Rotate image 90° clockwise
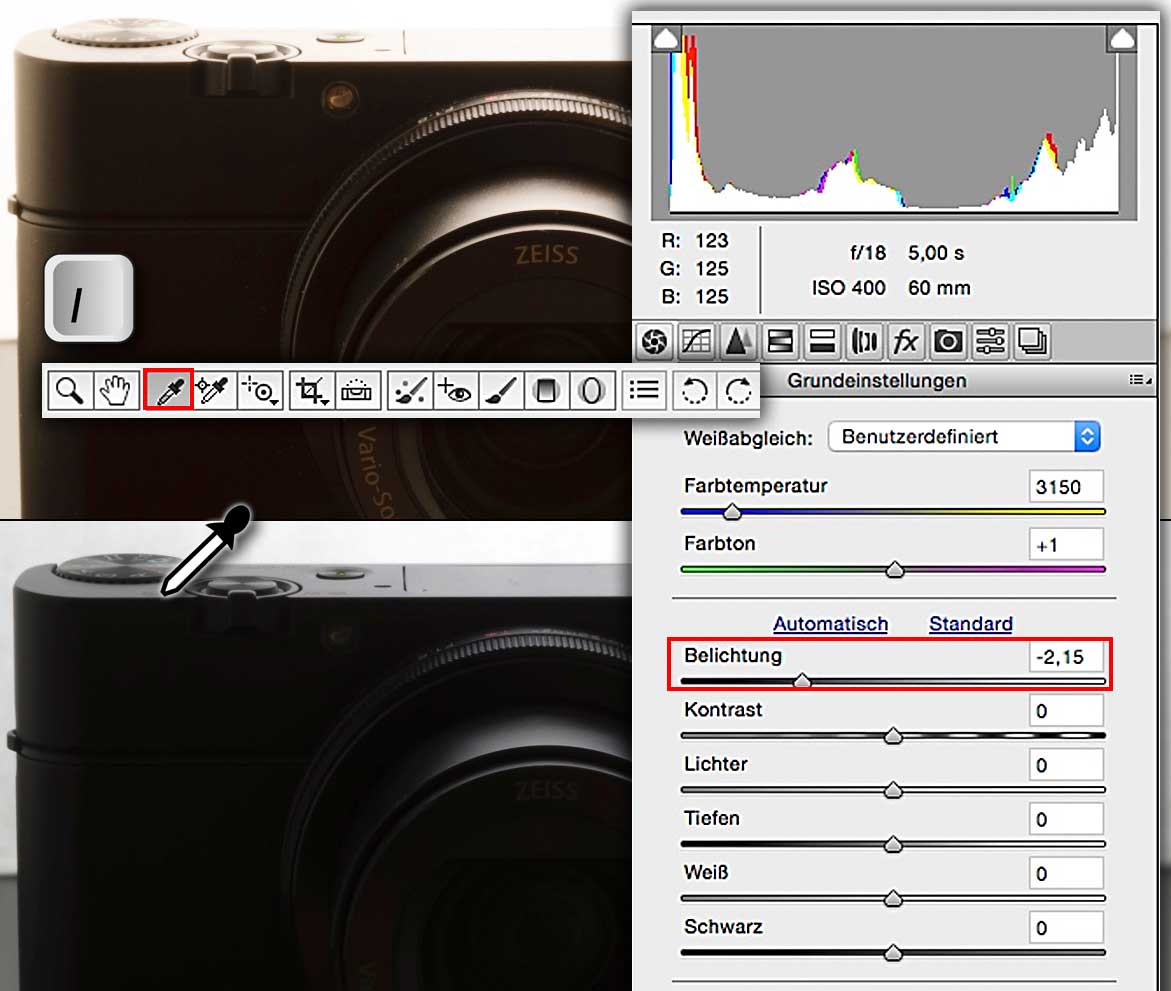This screenshot has width=1171, height=991. tap(738, 388)
